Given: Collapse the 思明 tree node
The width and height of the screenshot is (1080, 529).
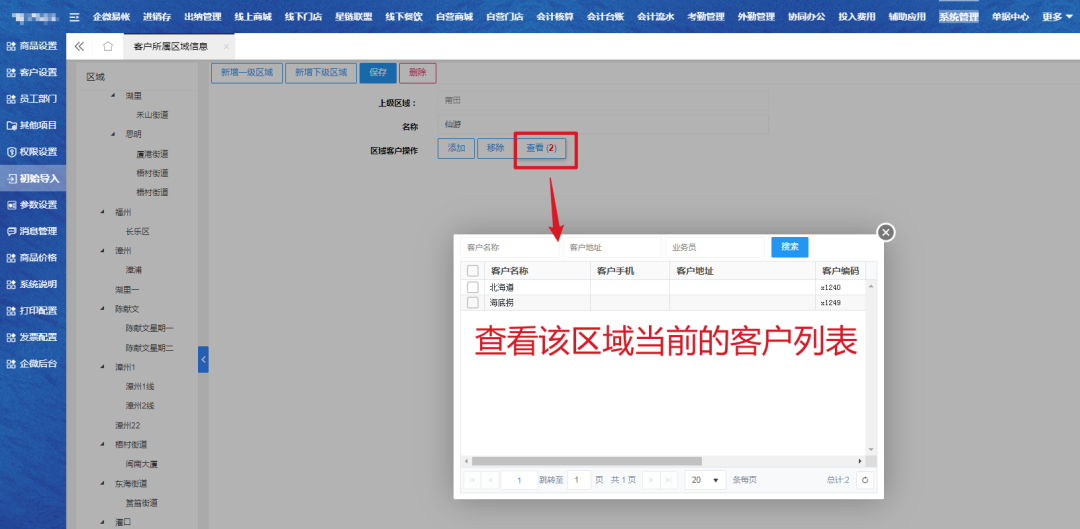Looking at the screenshot, I should point(114,134).
